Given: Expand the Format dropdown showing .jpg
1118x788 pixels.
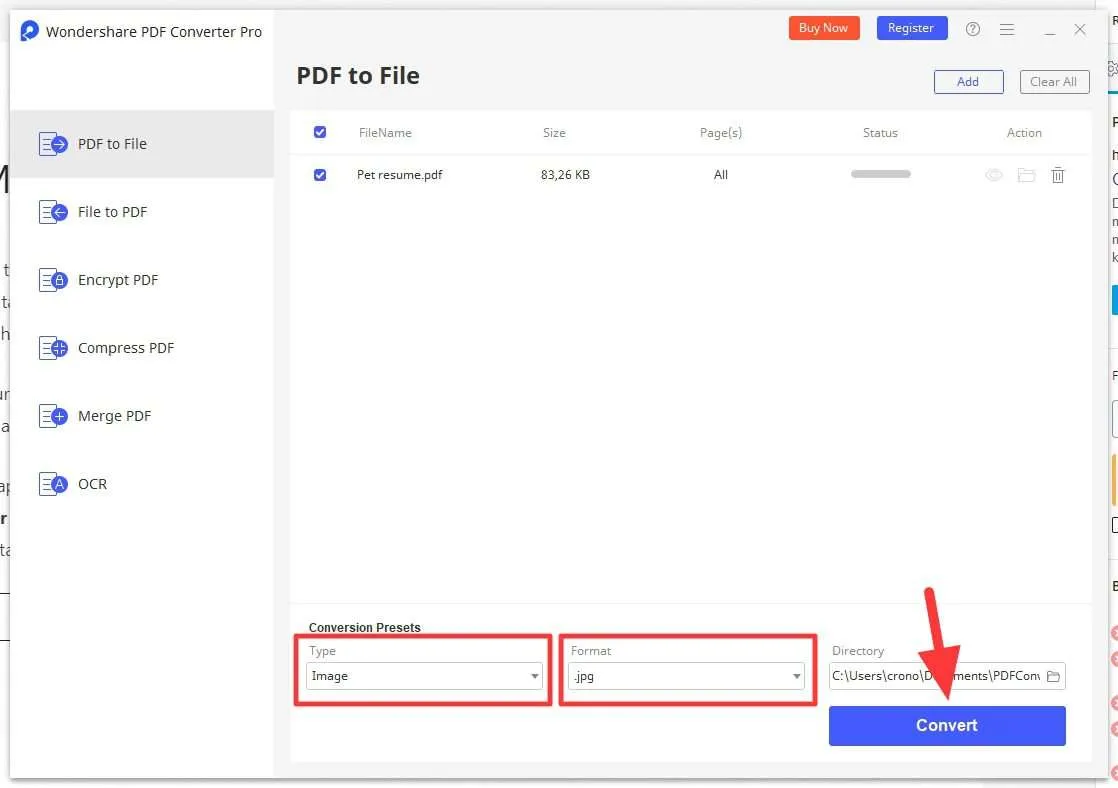Looking at the screenshot, I should pos(686,676).
